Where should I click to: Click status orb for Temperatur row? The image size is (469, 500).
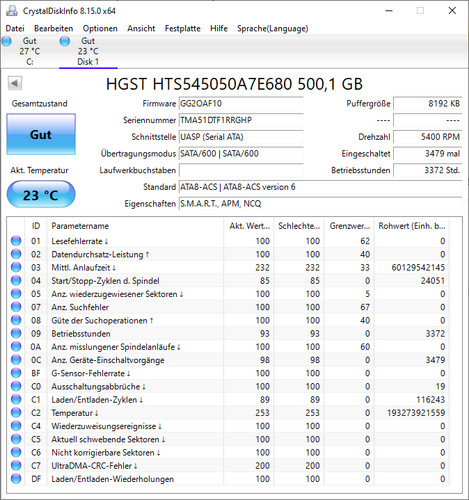pyautogui.click(x=16, y=413)
